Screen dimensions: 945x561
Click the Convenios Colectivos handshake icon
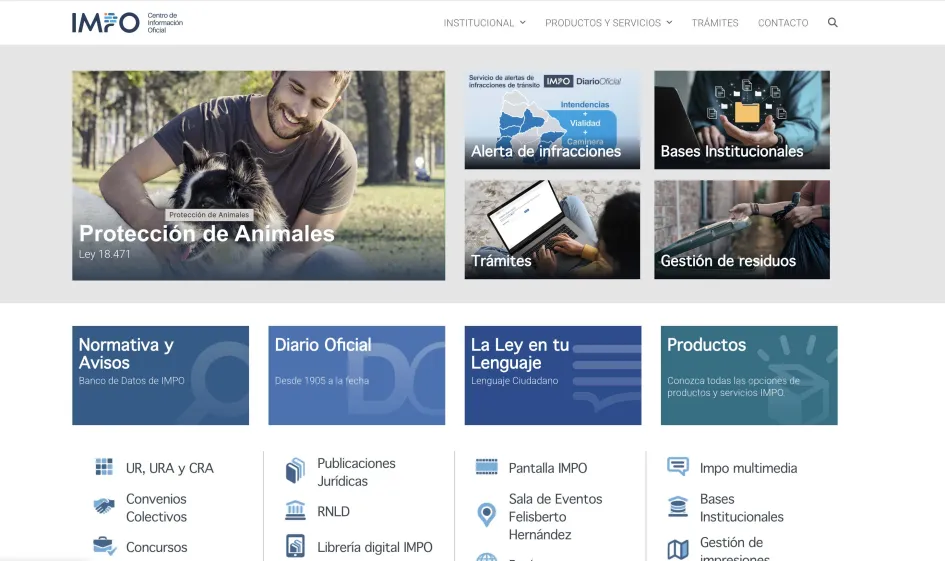point(104,507)
